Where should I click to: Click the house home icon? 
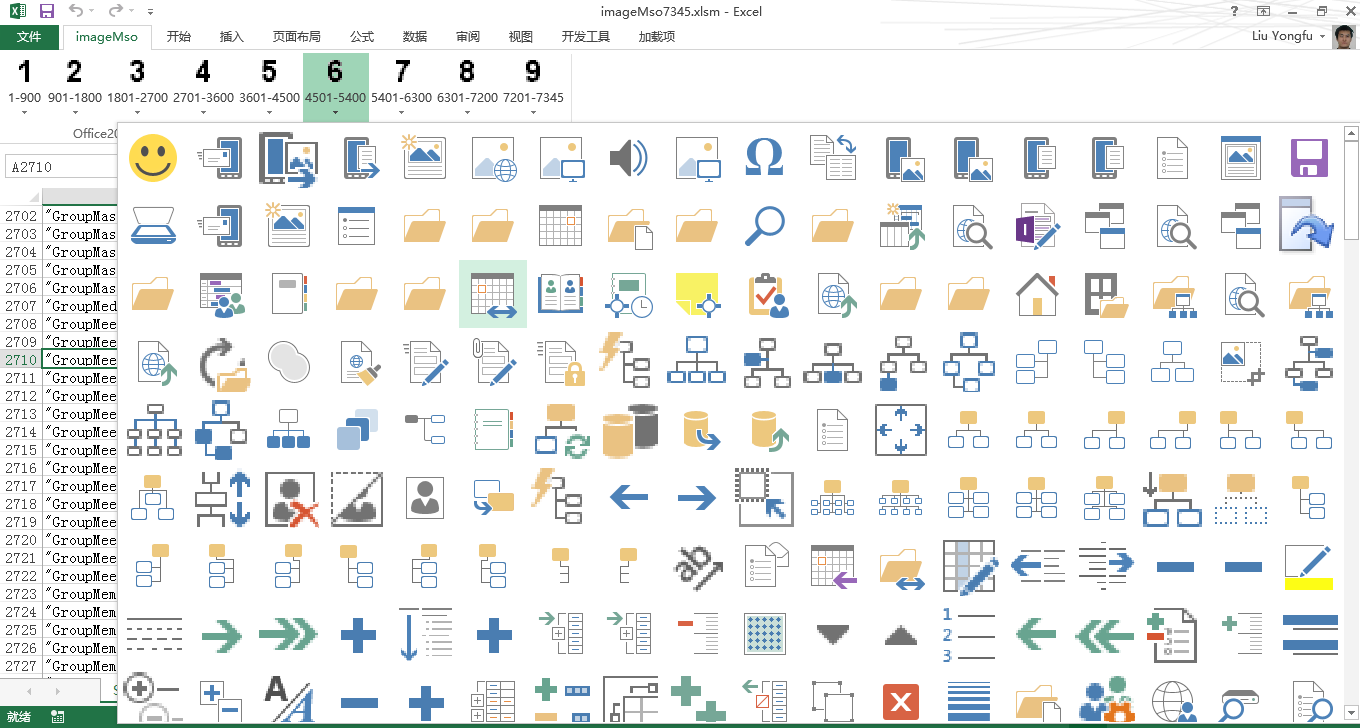pyautogui.click(x=1037, y=294)
